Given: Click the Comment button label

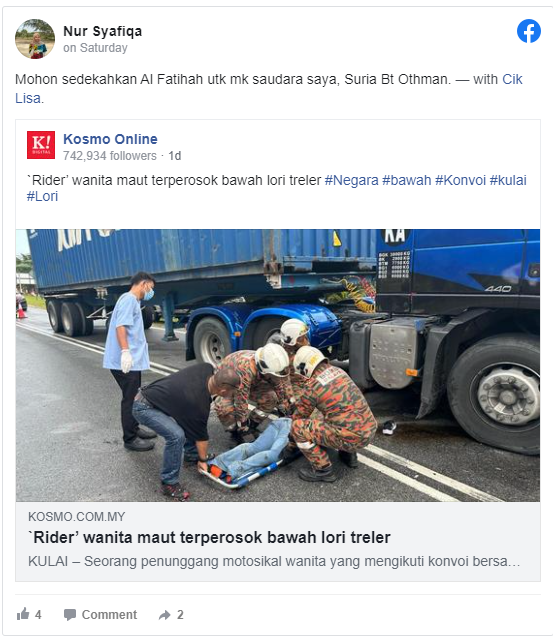Looking at the screenshot, I should click(x=109, y=615).
